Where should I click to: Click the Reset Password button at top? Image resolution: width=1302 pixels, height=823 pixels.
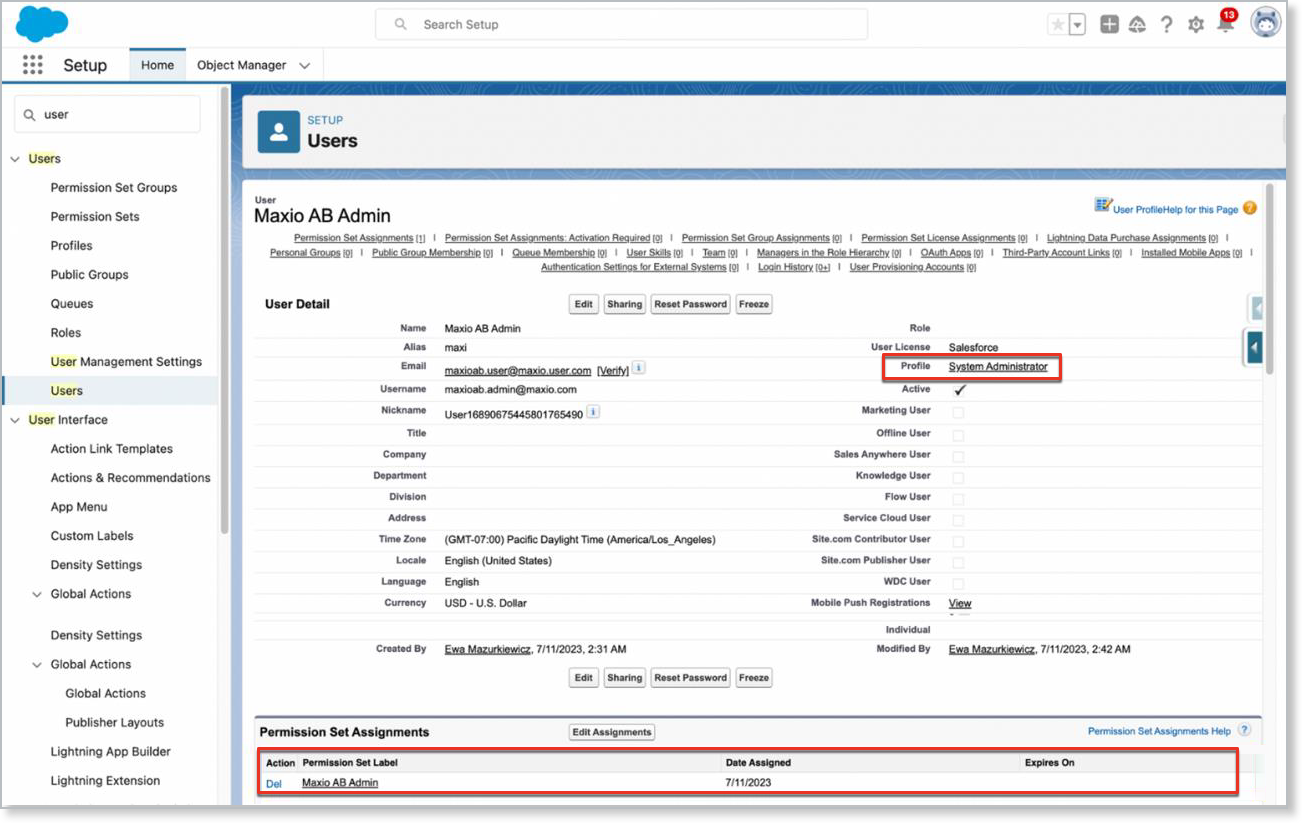point(690,304)
